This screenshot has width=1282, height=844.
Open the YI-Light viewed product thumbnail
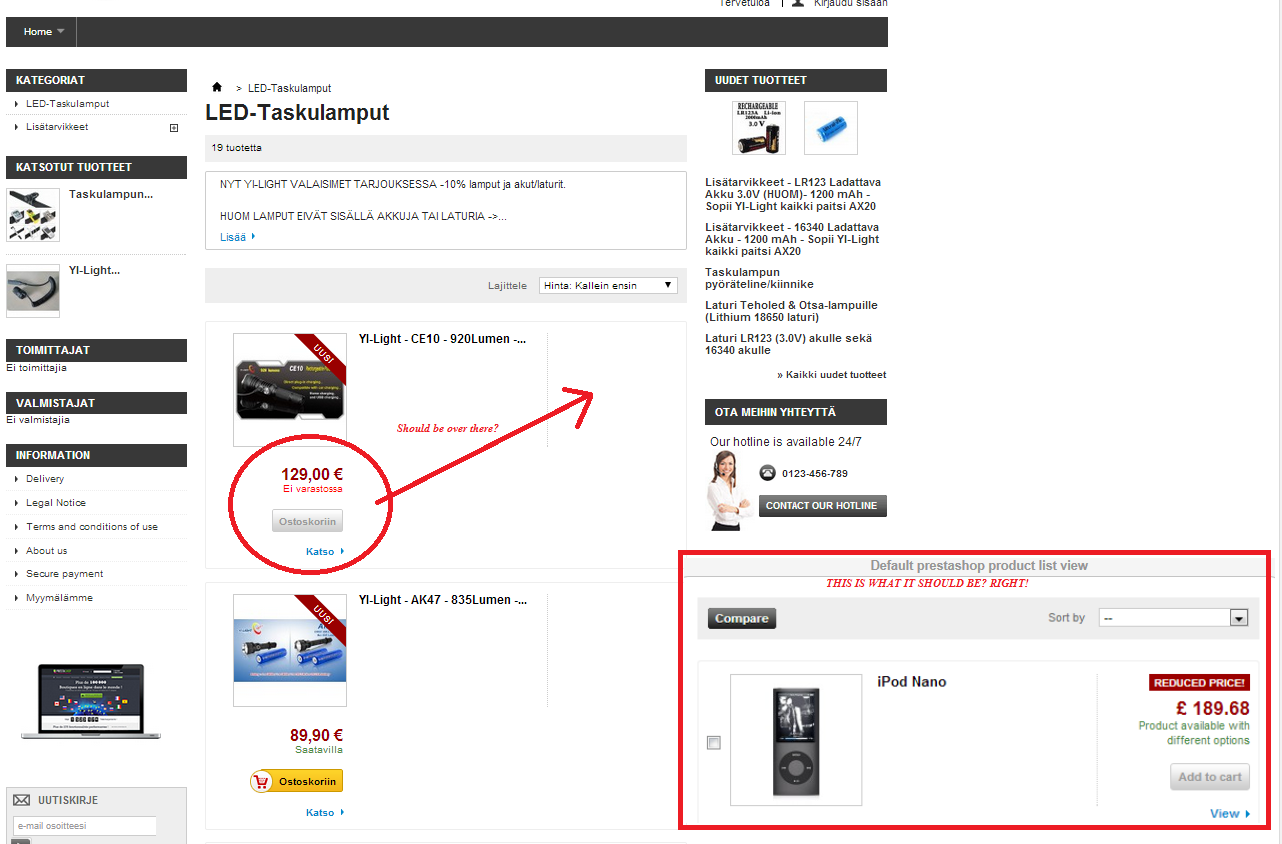tap(32, 289)
